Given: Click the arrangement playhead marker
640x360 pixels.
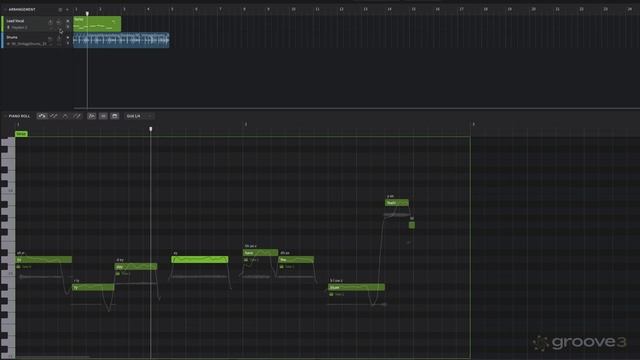Looking at the screenshot, I should pos(87,13).
